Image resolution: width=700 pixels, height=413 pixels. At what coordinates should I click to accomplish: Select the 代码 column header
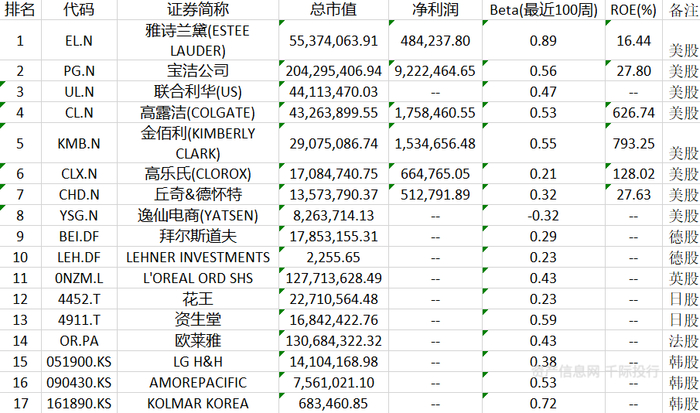click(79, 9)
